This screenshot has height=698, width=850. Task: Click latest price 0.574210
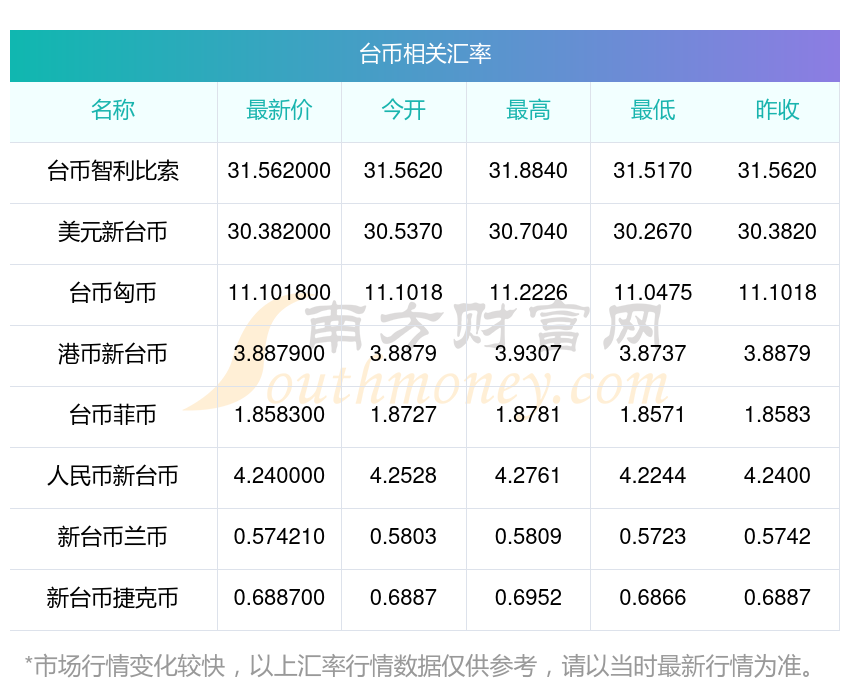[279, 537]
